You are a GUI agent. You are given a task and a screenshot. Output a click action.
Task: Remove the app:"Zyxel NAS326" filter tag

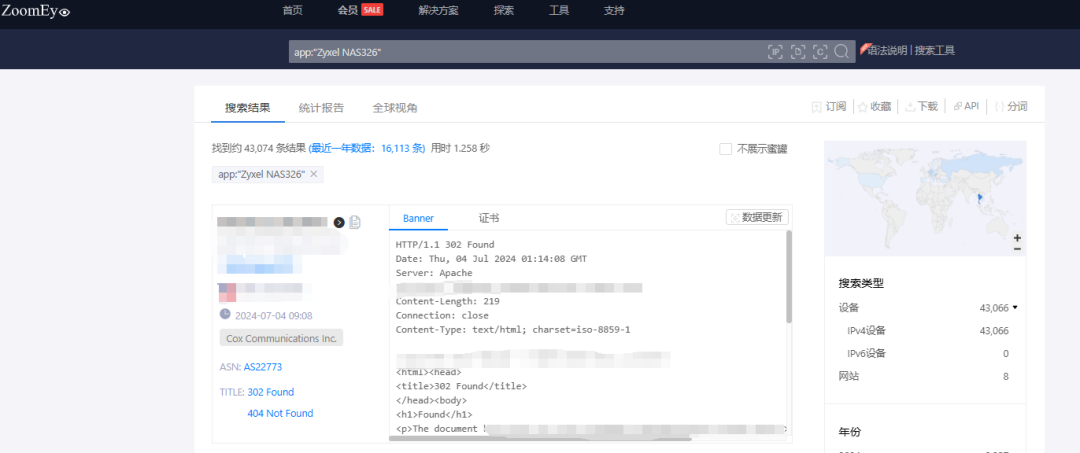pos(313,174)
